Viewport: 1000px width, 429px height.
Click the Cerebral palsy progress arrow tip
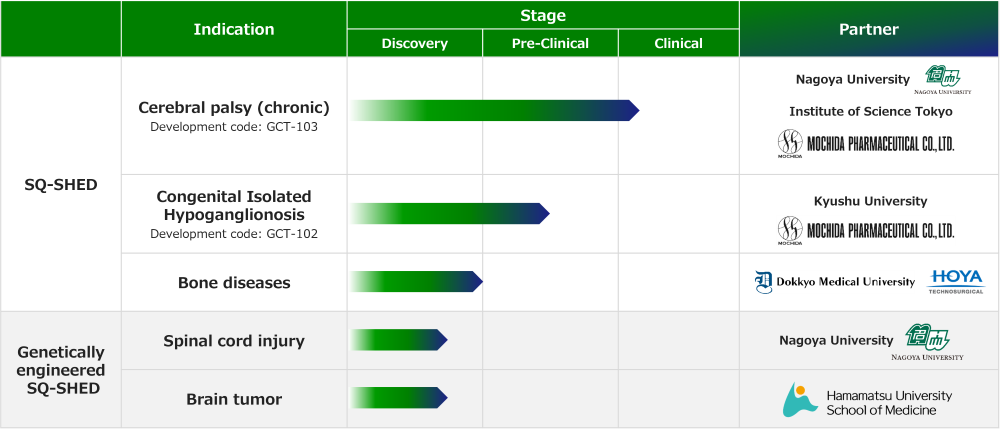[633, 110]
